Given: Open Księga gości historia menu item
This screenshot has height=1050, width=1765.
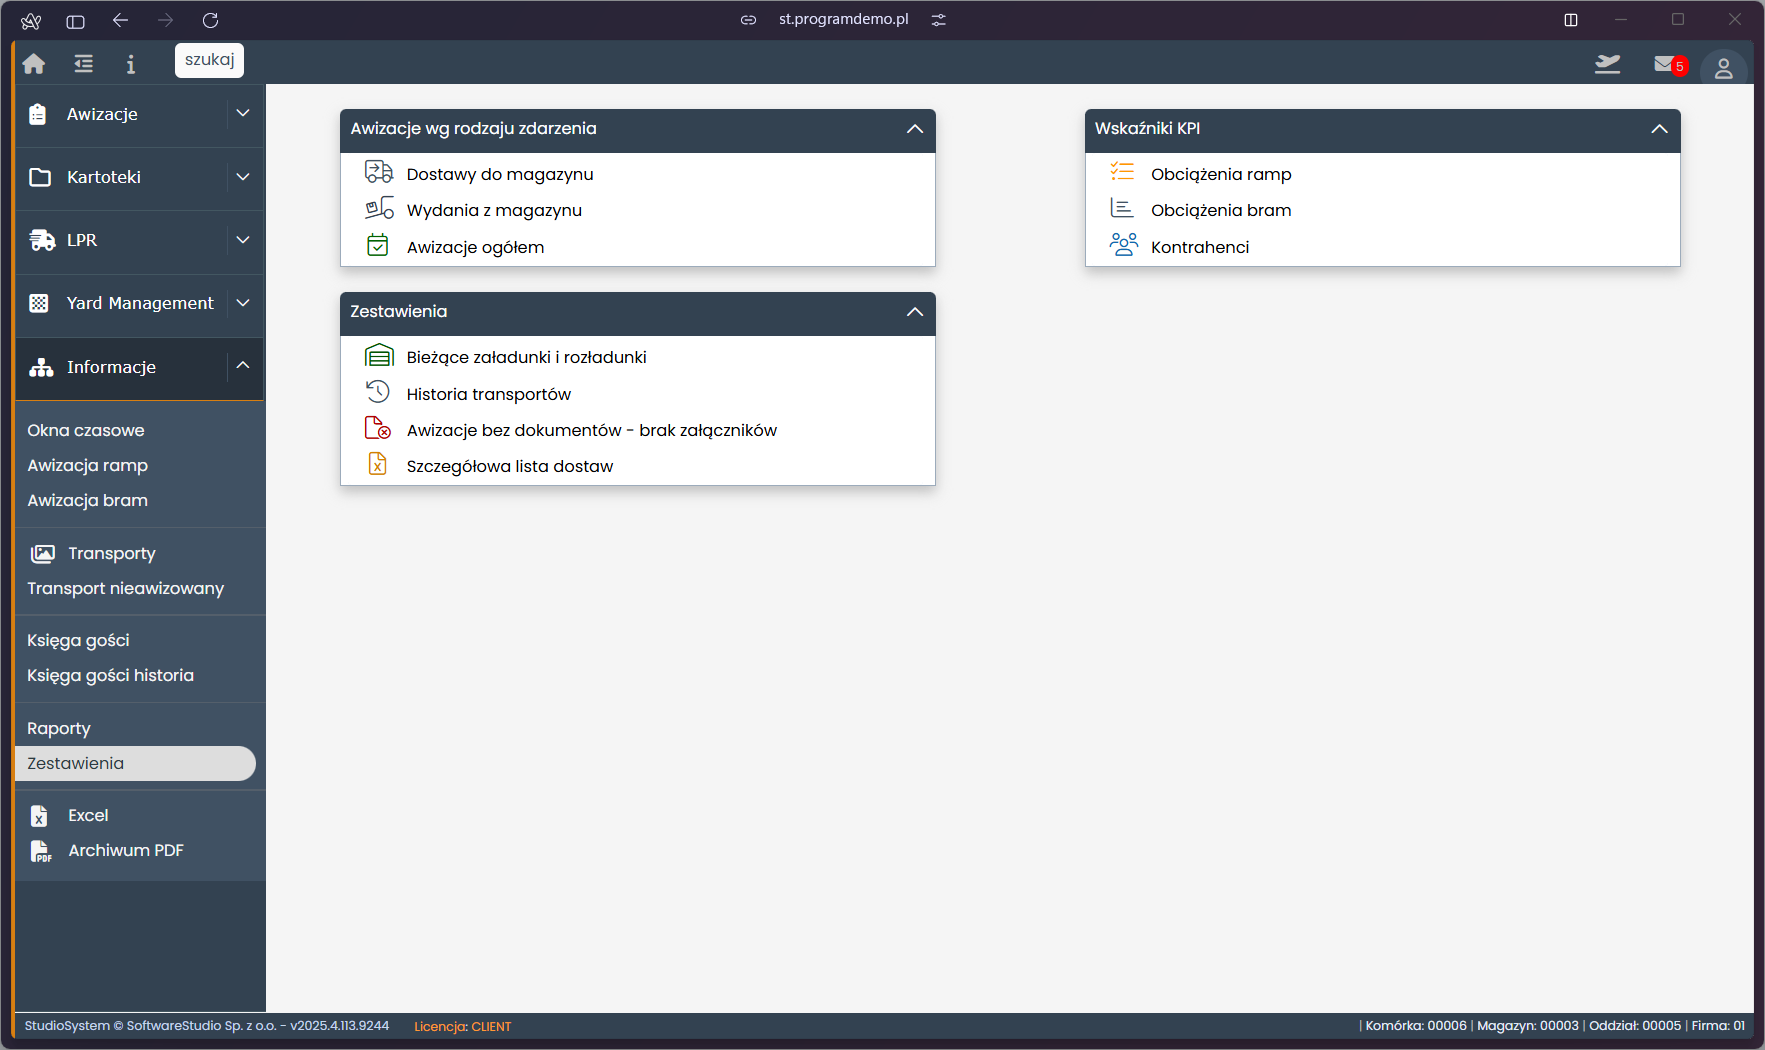Looking at the screenshot, I should [x=110, y=675].
